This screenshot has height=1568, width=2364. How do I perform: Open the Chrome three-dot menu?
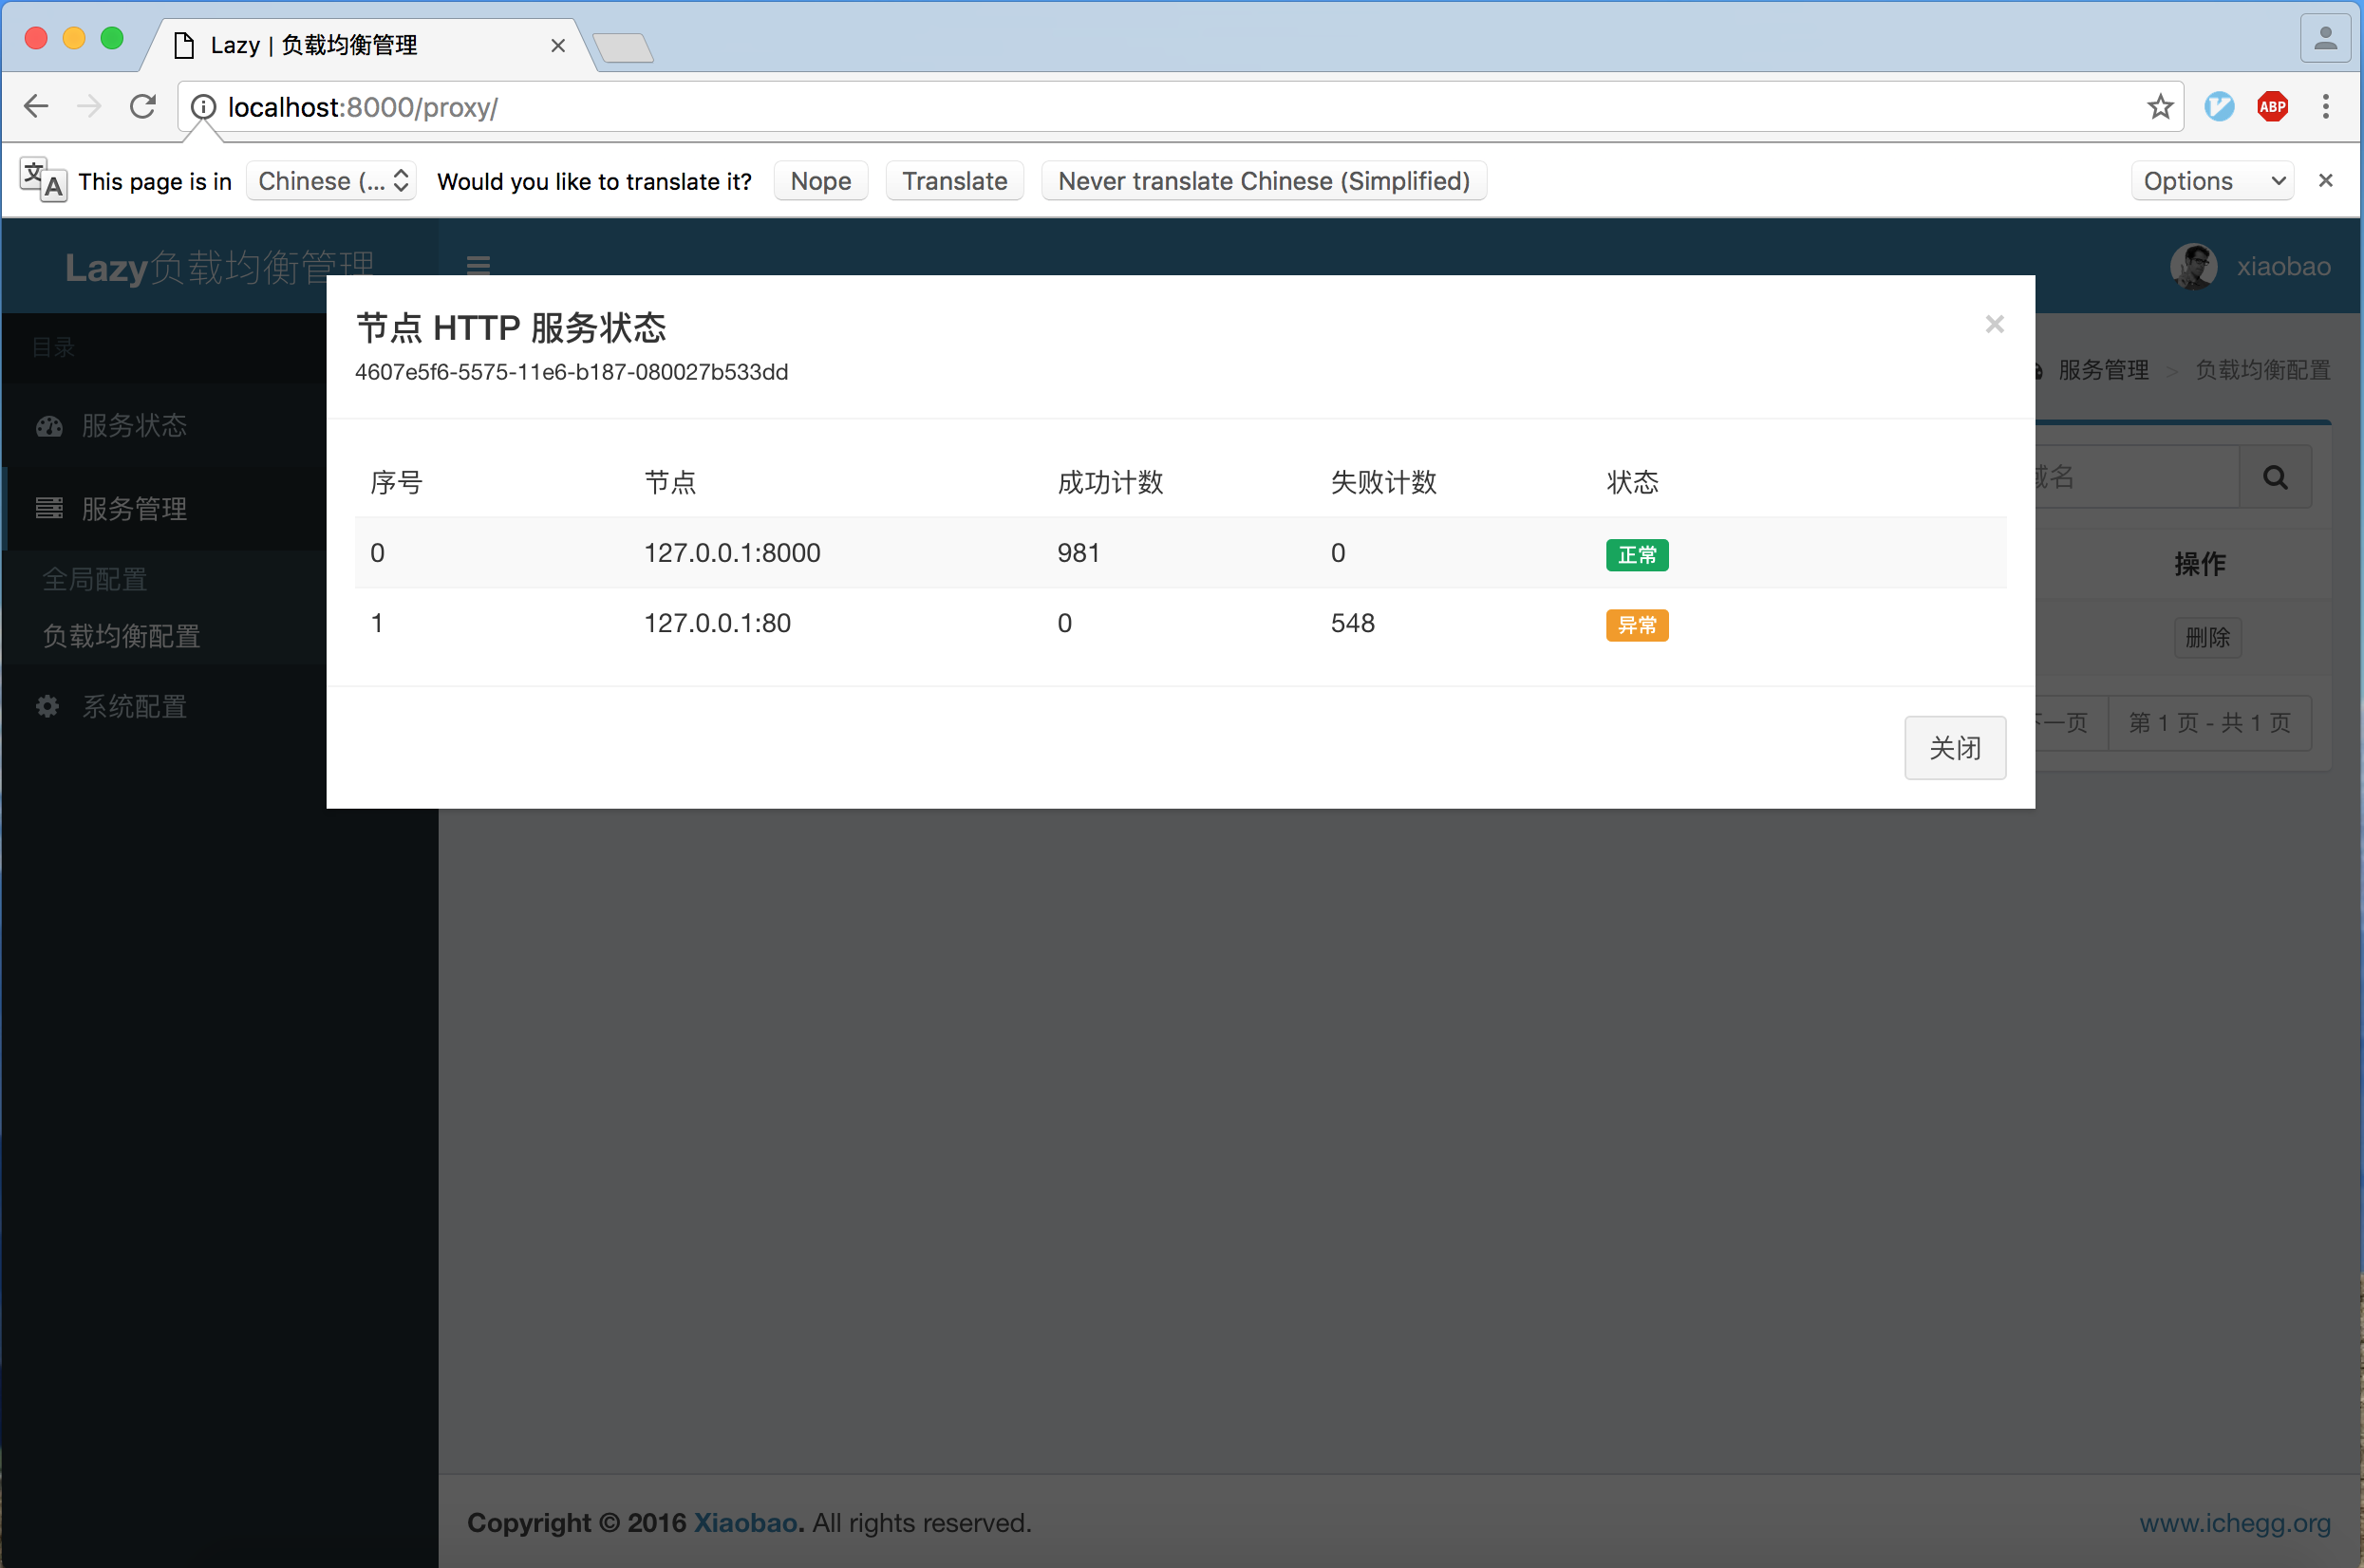pyautogui.click(x=2325, y=106)
